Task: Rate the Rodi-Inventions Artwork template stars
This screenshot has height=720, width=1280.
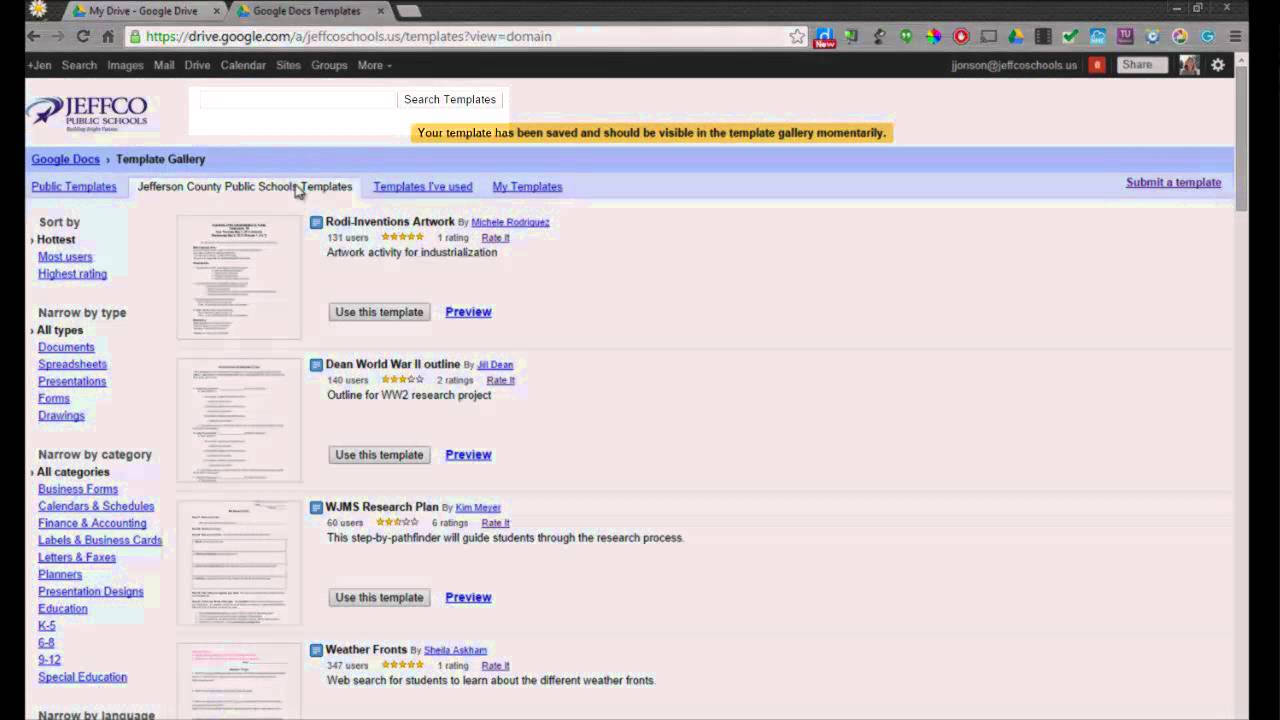Action: pyautogui.click(x=402, y=237)
